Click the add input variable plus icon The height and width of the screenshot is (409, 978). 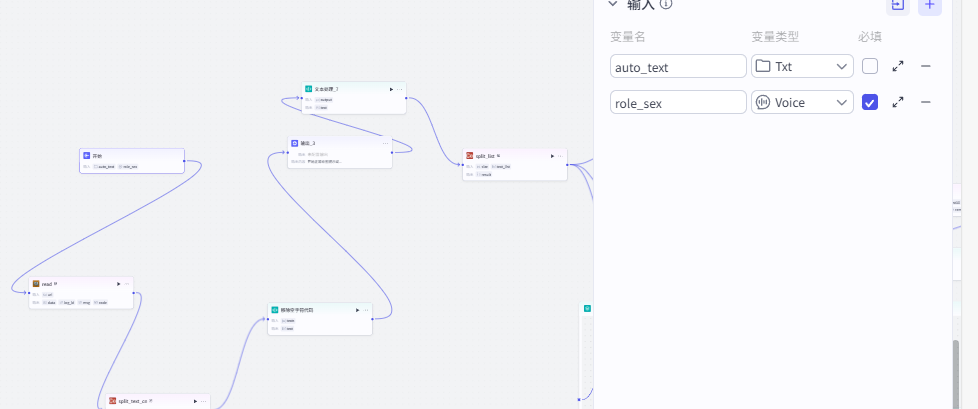pyautogui.click(x=929, y=5)
